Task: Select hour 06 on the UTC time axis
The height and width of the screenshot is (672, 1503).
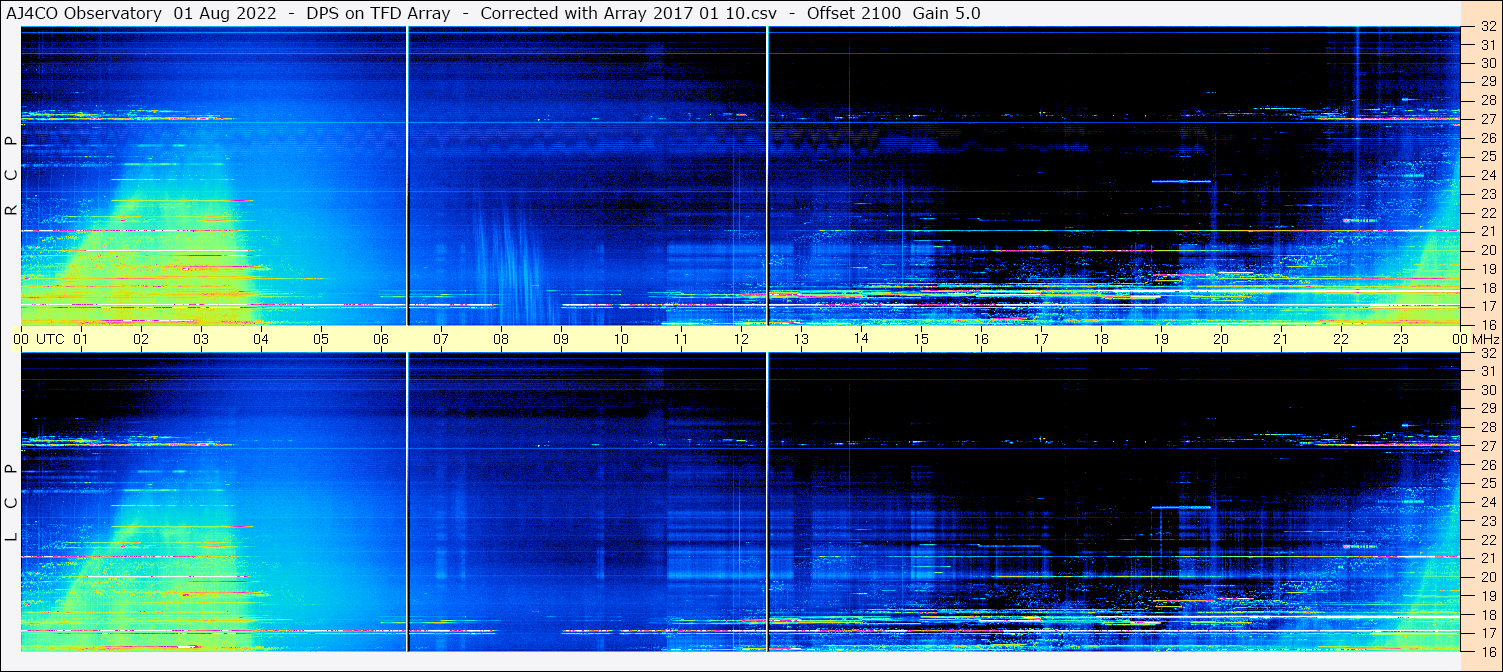Action: click(x=381, y=339)
